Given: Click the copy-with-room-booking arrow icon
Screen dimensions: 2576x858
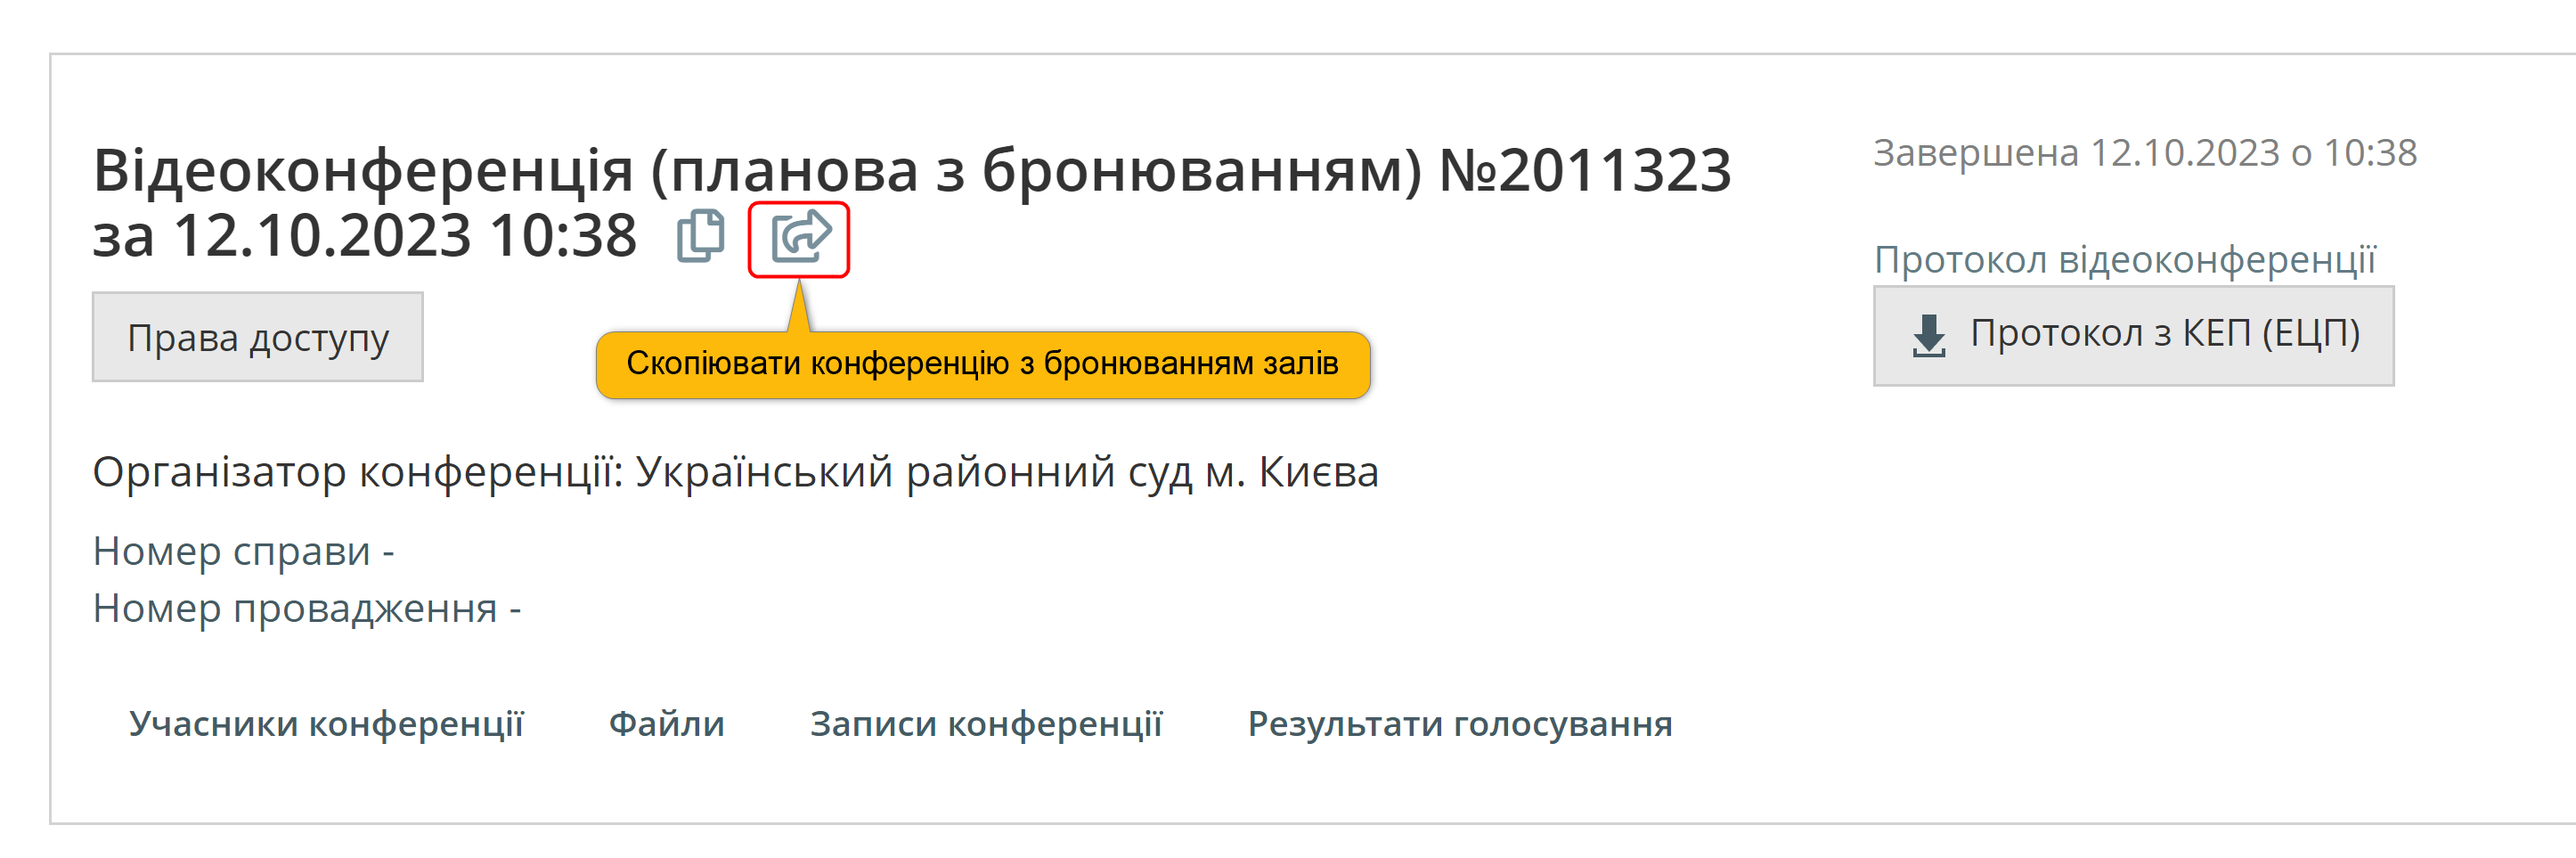Looking at the screenshot, I should [x=800, y=237].
